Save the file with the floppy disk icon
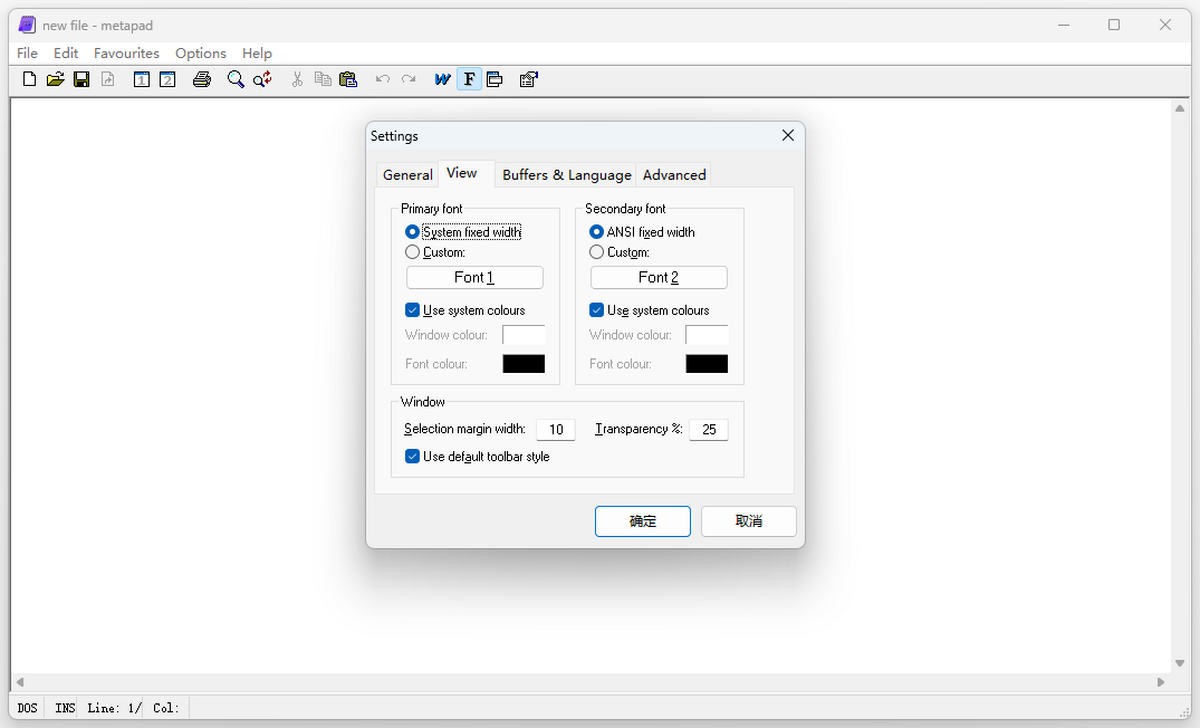 (x=82, y=80)
